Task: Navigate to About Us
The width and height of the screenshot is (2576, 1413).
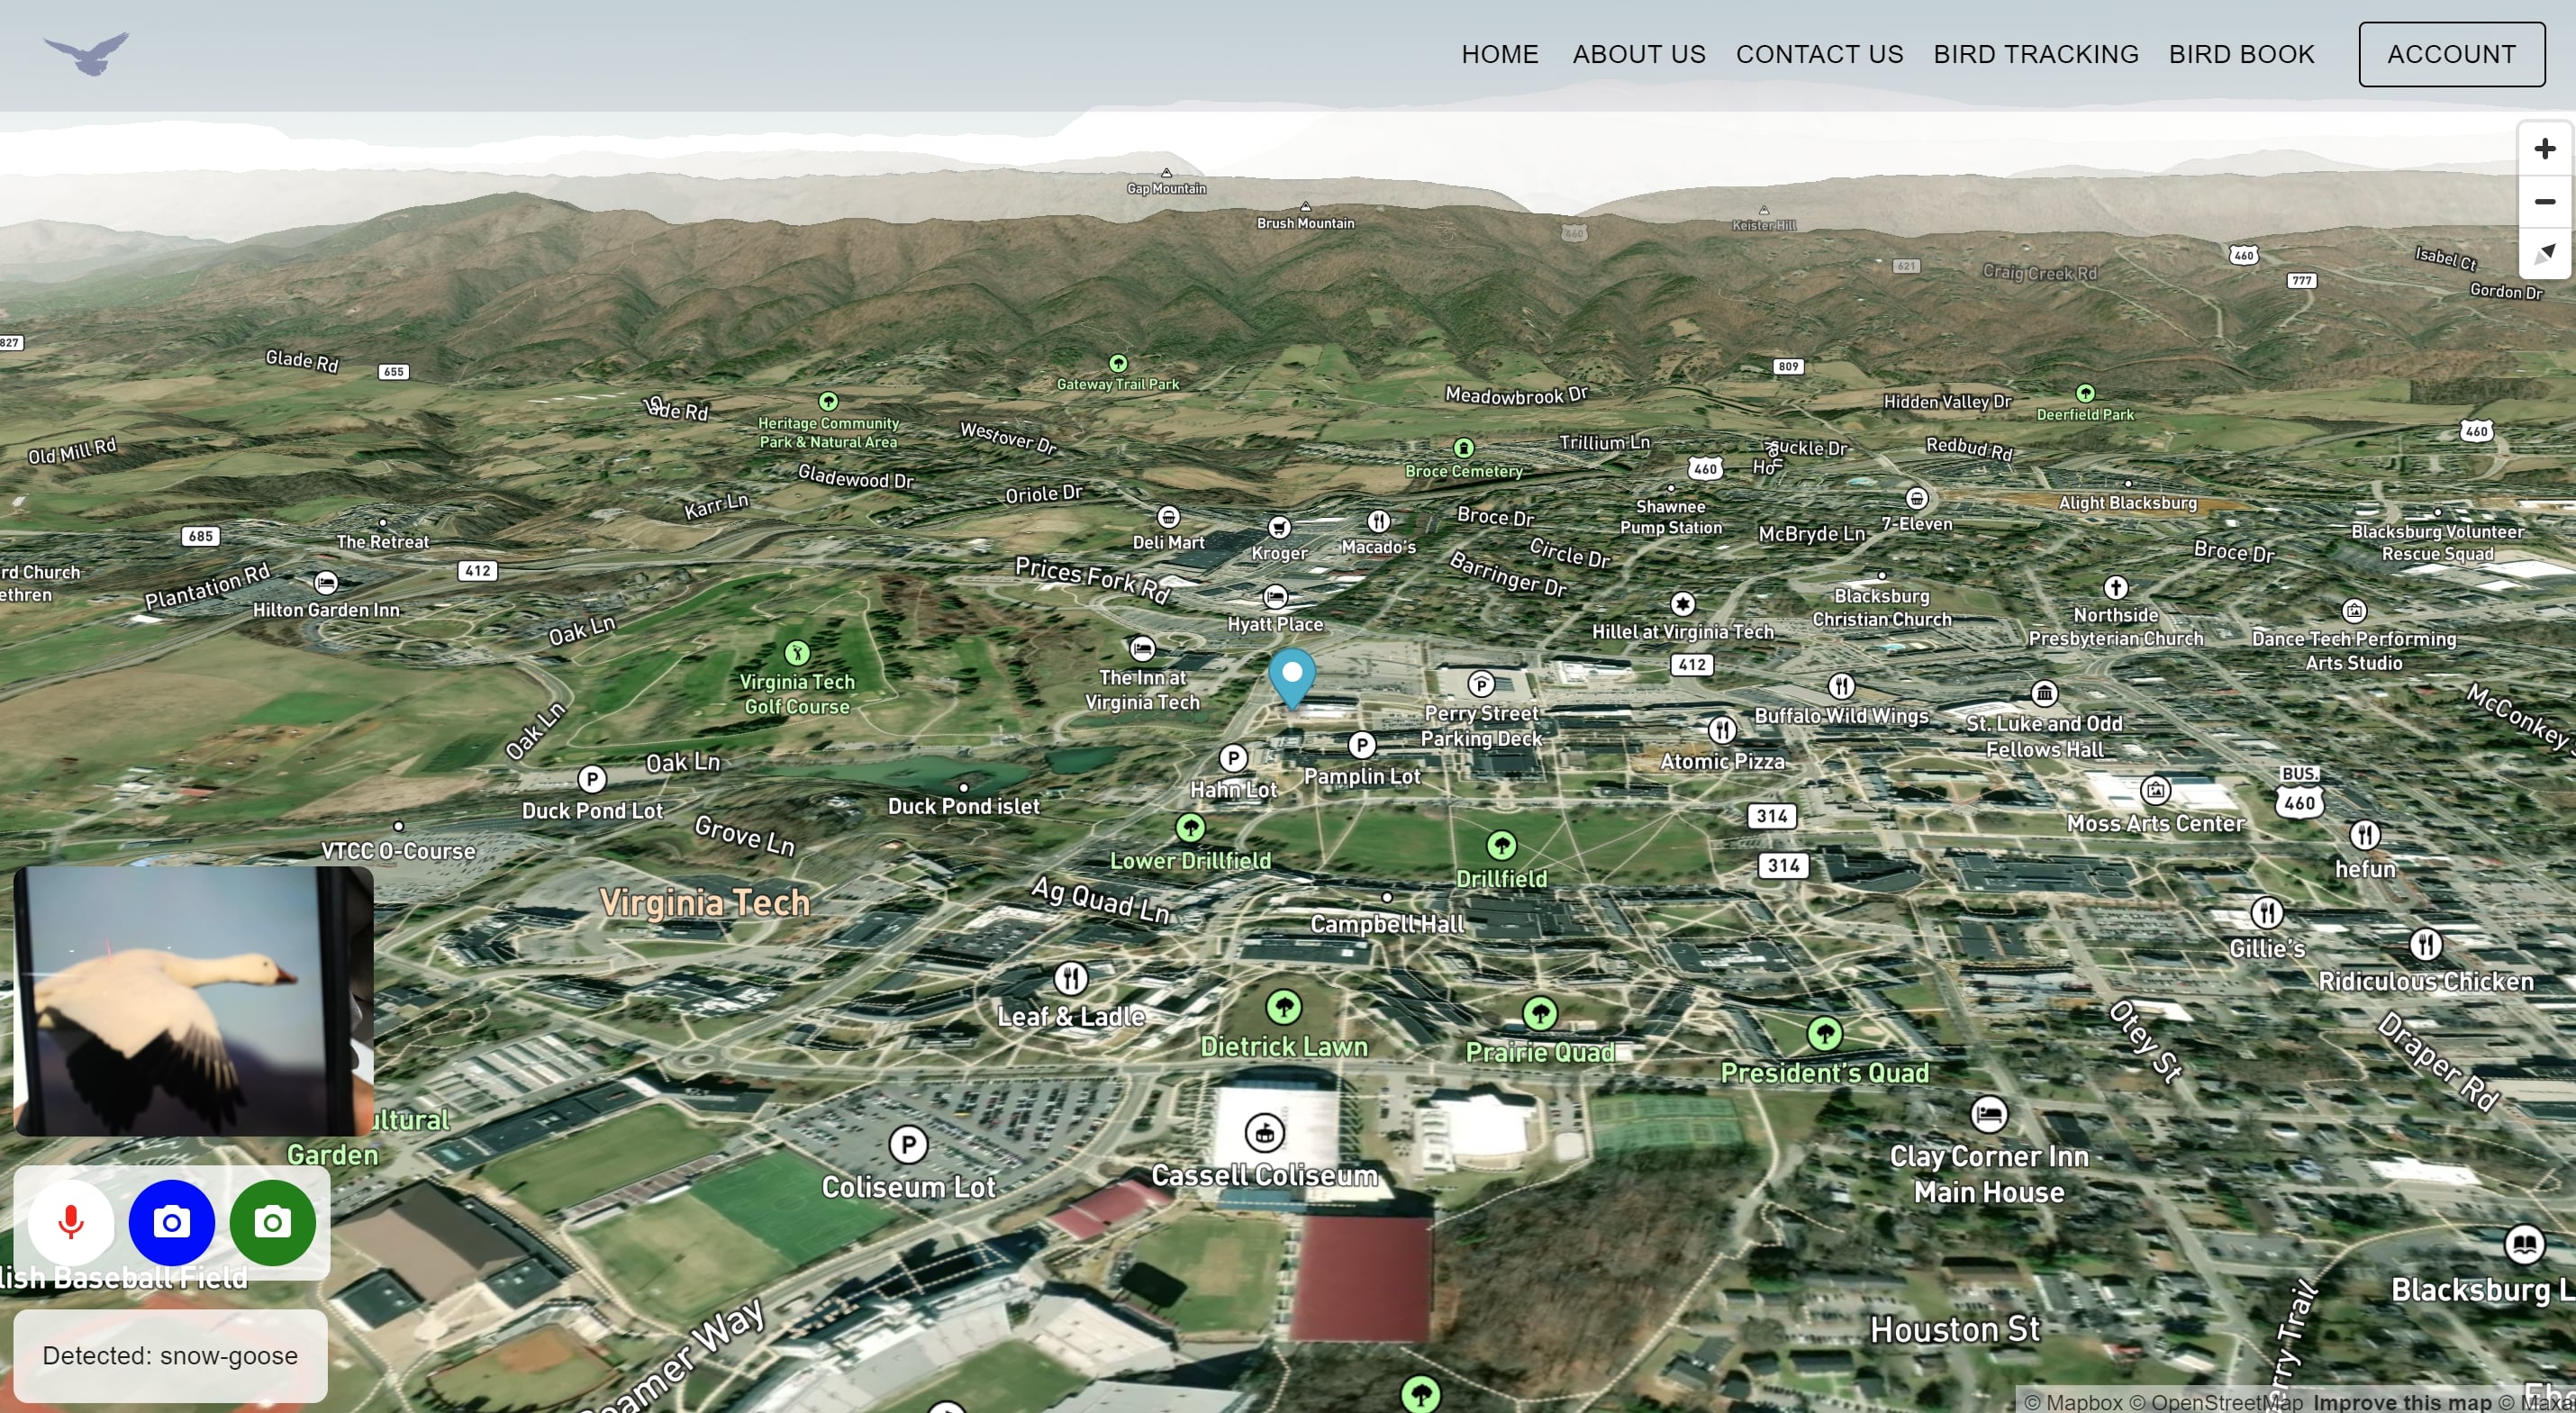Action: point(1638,54)
